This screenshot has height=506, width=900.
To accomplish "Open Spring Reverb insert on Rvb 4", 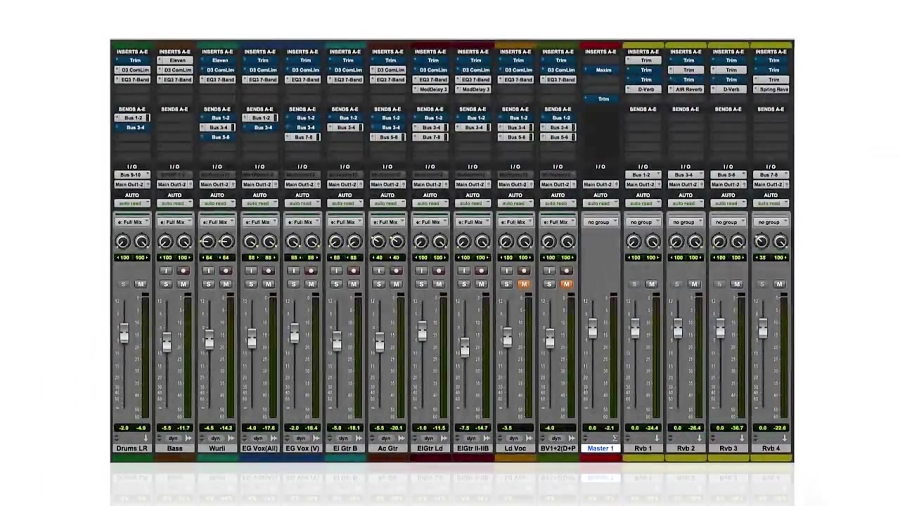I will pos(770,89).
